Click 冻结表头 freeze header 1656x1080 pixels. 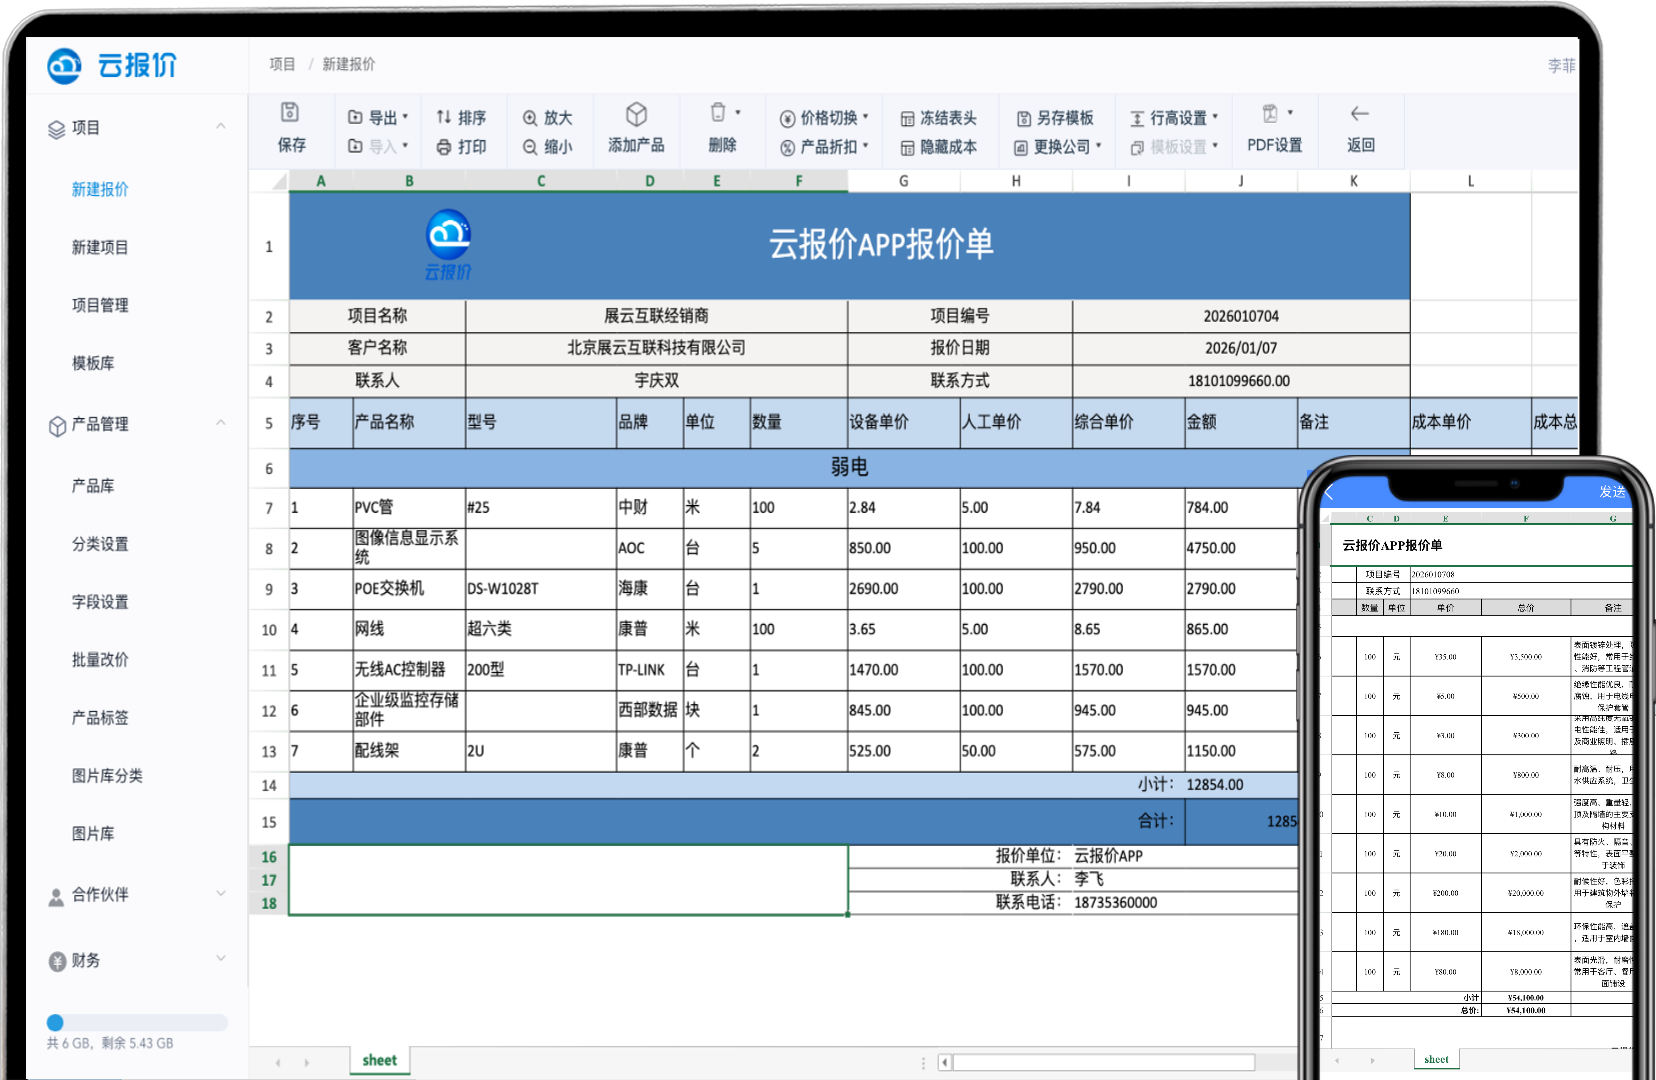point(938,118)
